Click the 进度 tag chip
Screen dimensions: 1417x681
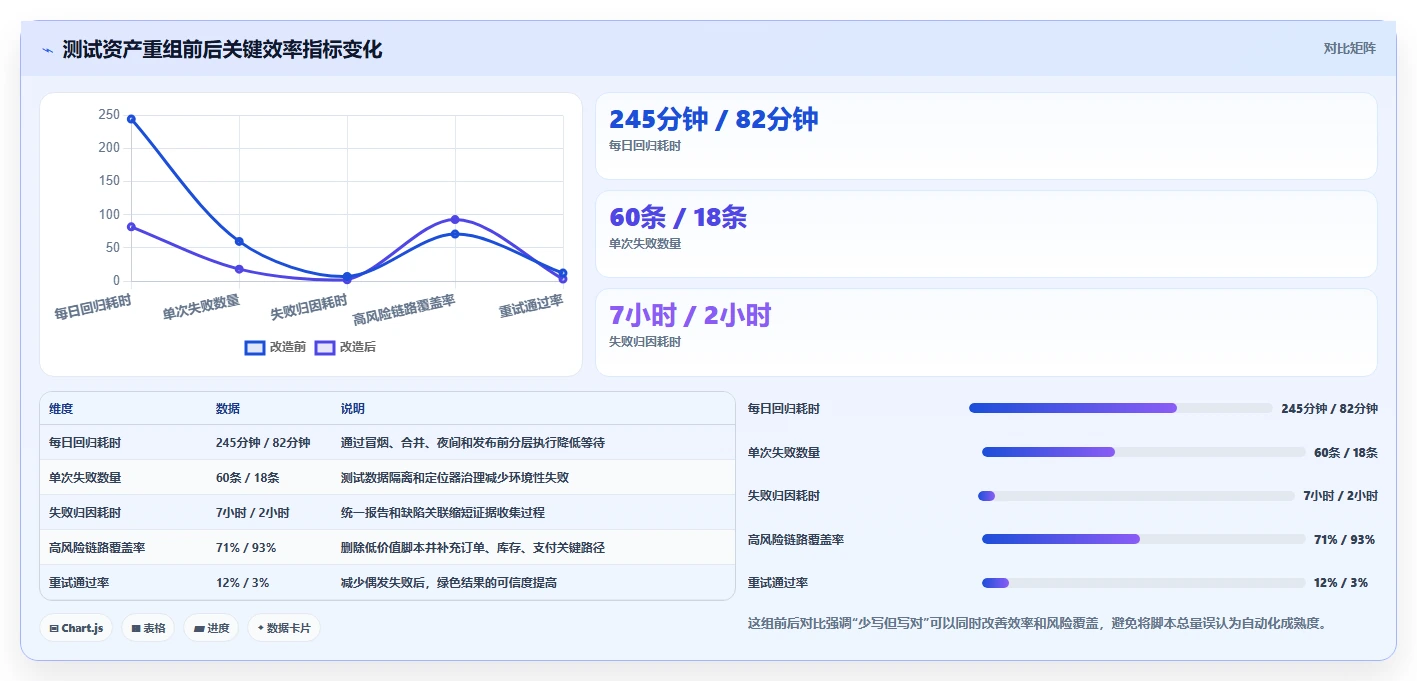[x=211, y=628]
